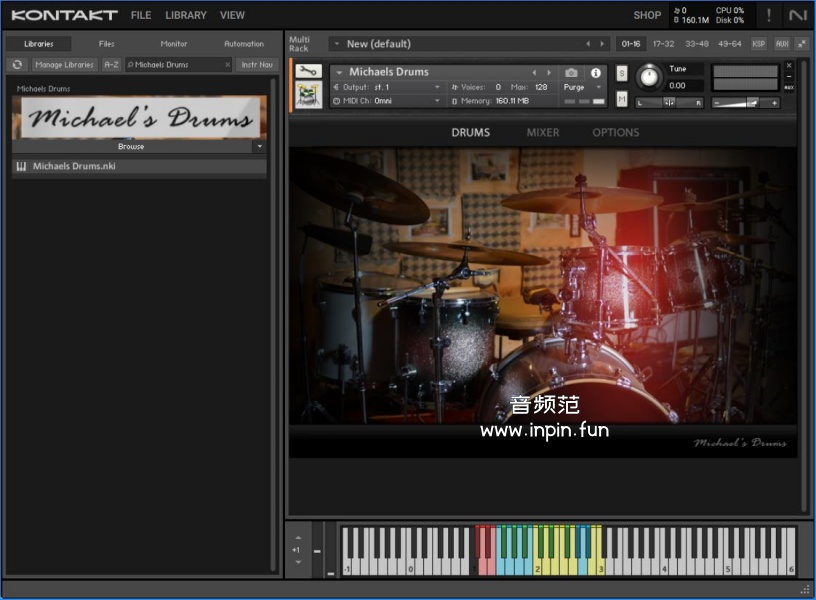Viewport: 816px width, 600px height.
Task: Load the Michaels Drums.nki file
Action: tap(74, 167)
